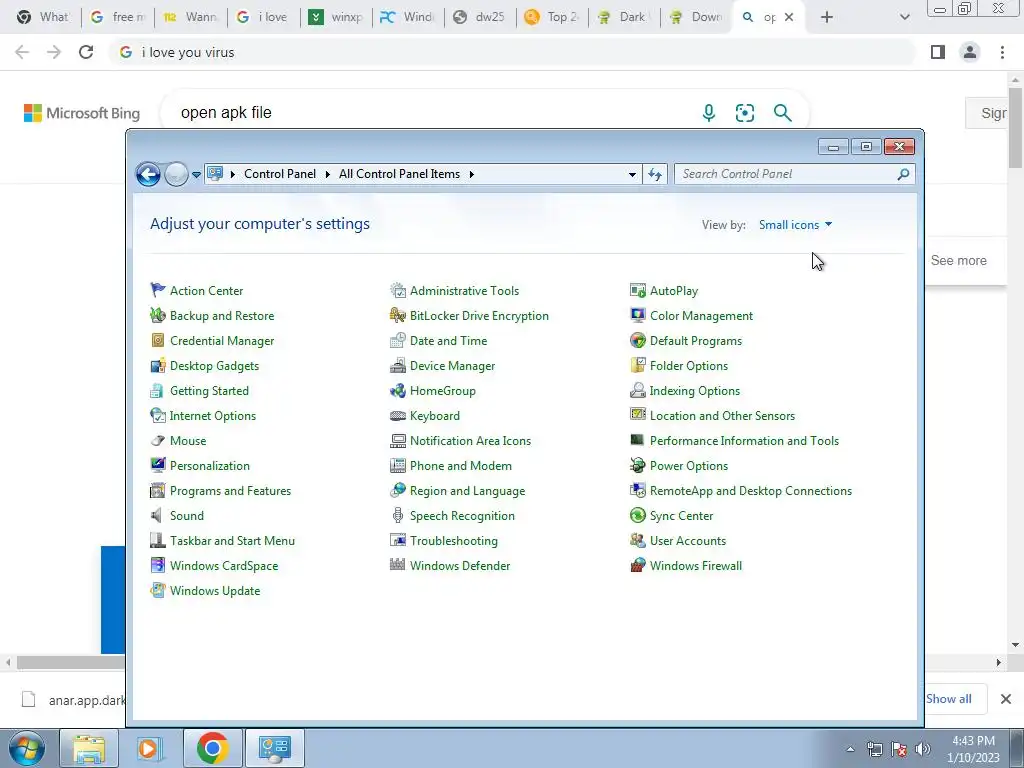1024x768 pixels.
Task: Open the Date and Time link
Action: (449, 341)
